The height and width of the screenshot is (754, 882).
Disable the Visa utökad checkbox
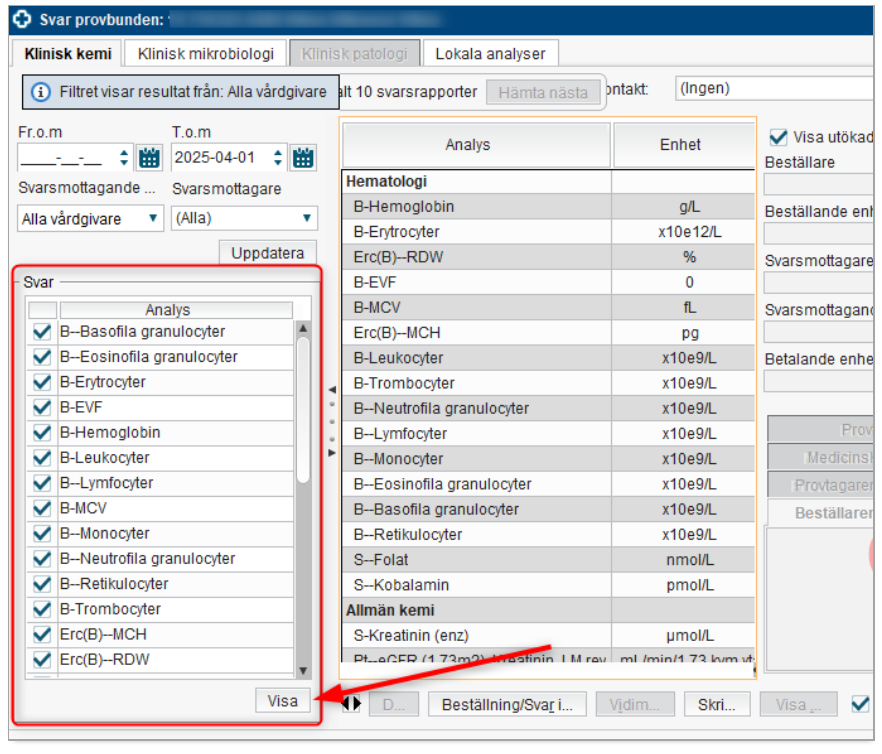click(x=778, y=137)
